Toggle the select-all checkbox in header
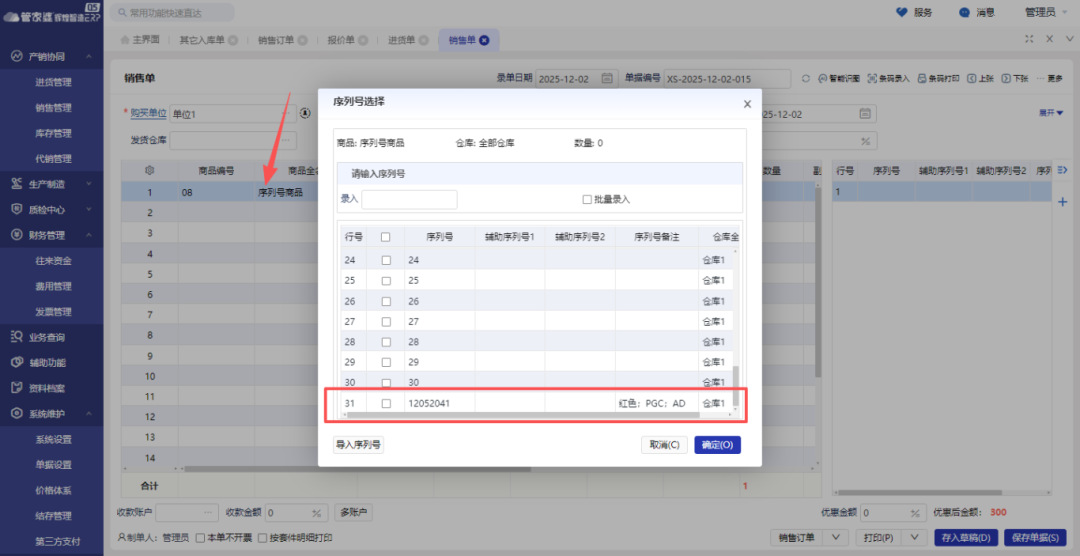The width and height of the screenshot is (1080, 556). click(x=386, y=237)
